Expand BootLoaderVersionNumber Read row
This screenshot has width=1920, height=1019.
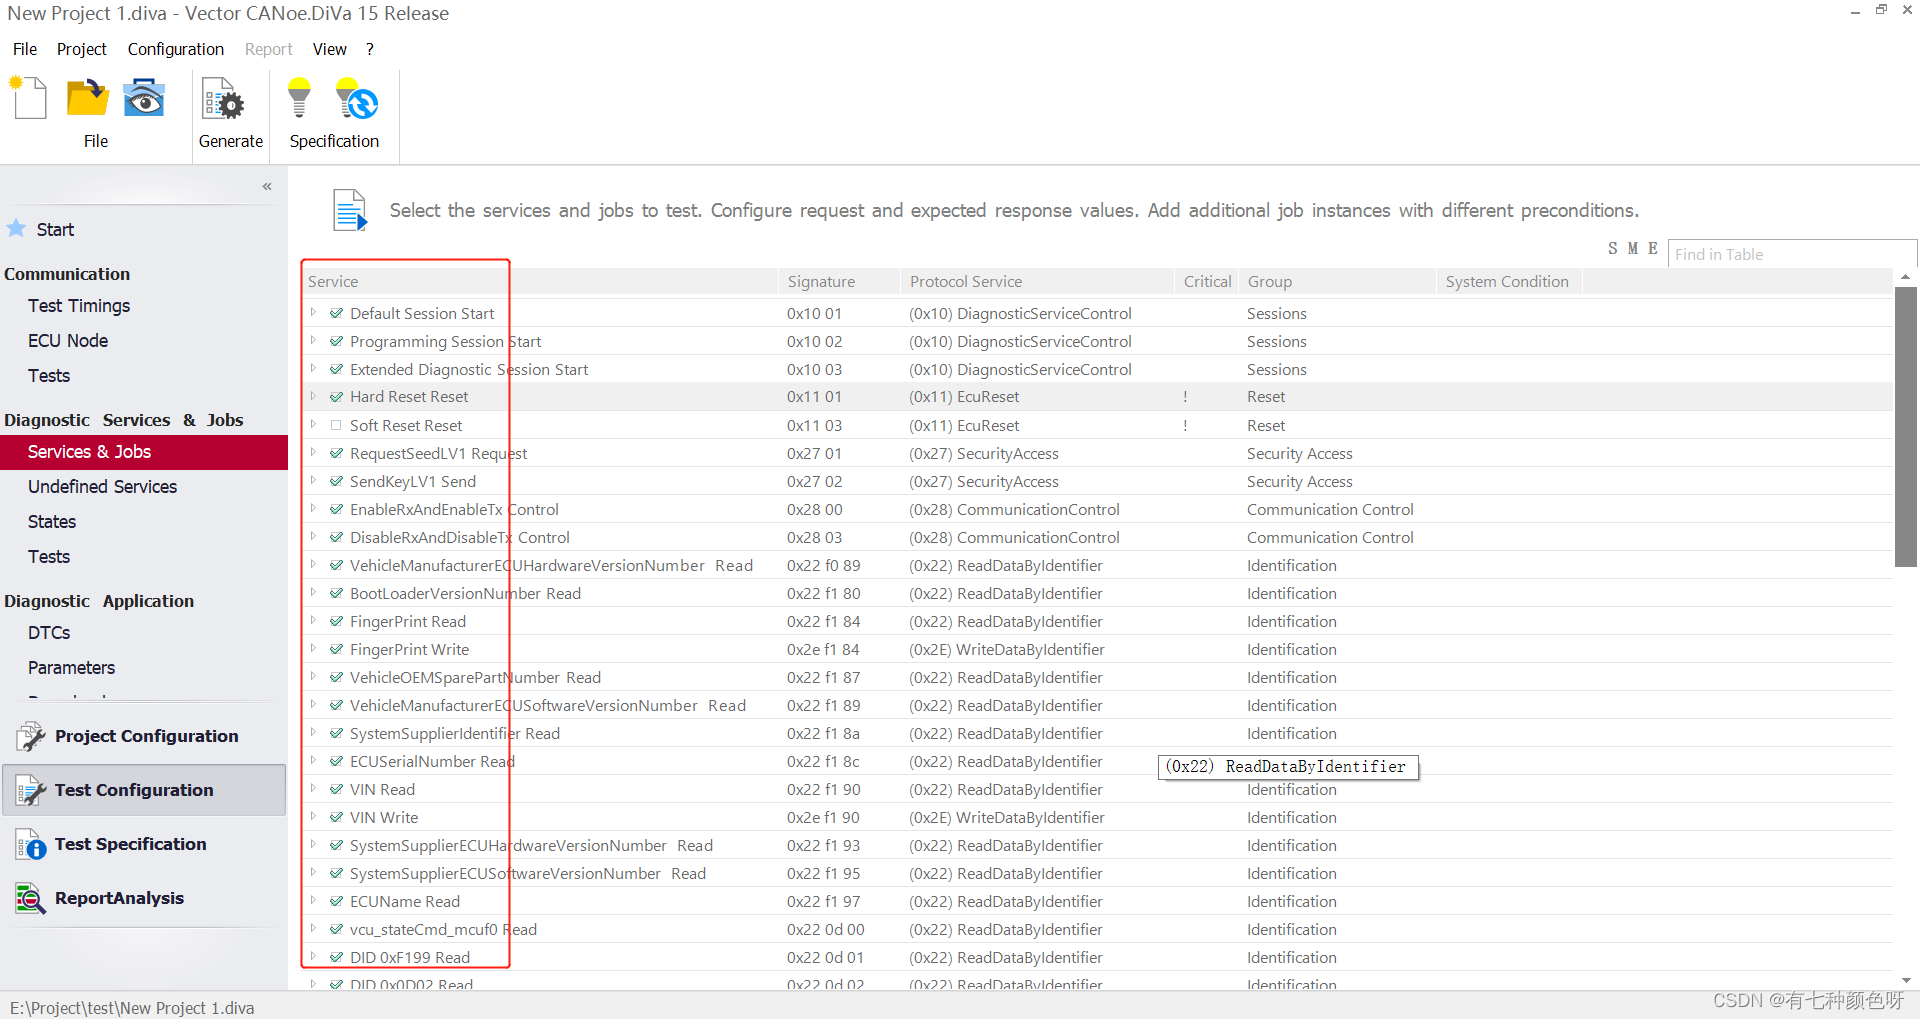click(313, 593)
